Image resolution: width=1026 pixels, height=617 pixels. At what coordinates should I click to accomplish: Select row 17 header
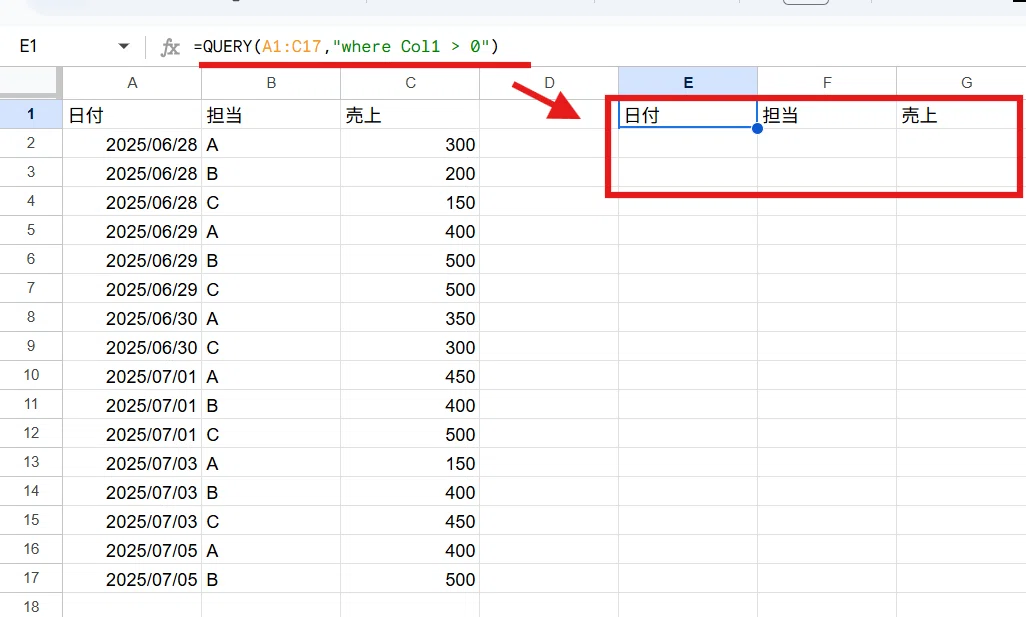click(x=31, y=578)
